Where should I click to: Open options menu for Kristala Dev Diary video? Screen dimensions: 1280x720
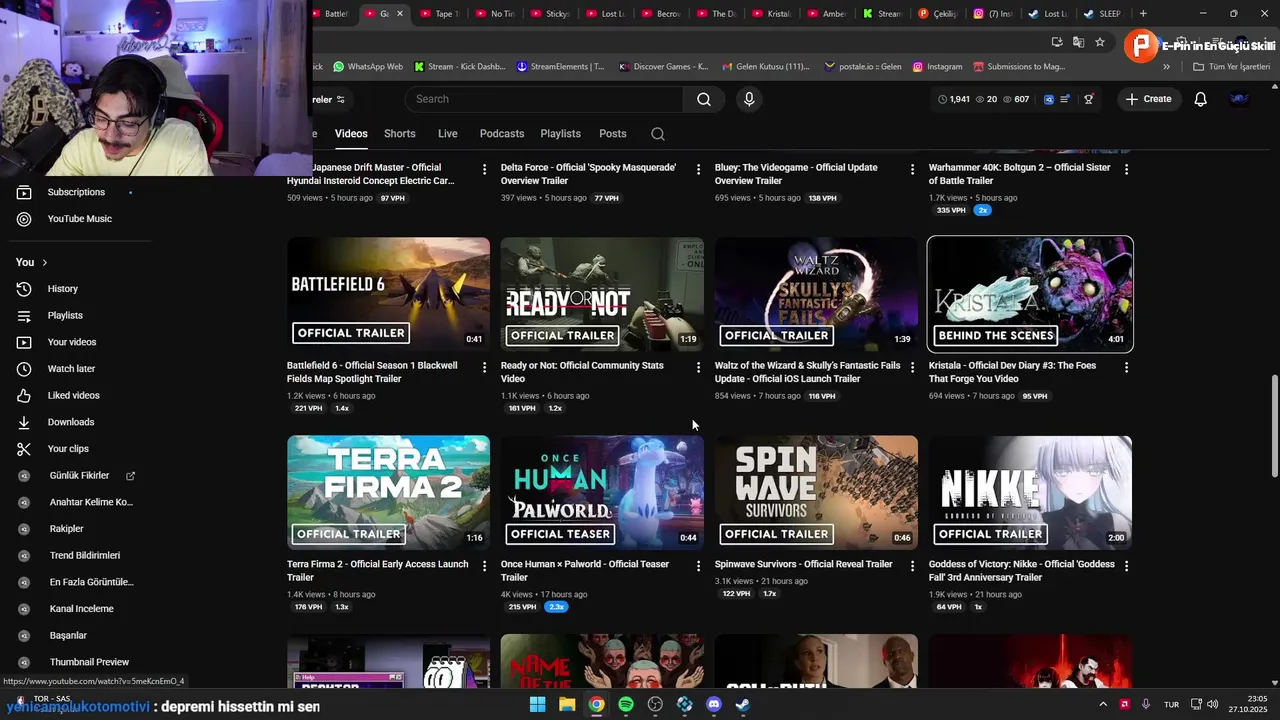coord(1126,367)
